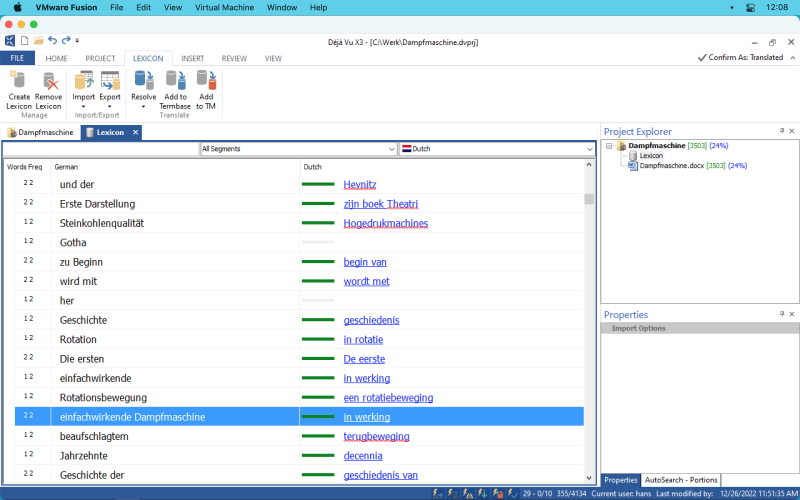
Task: Open the Virtual Machine menu
Action: coord(224,8)
